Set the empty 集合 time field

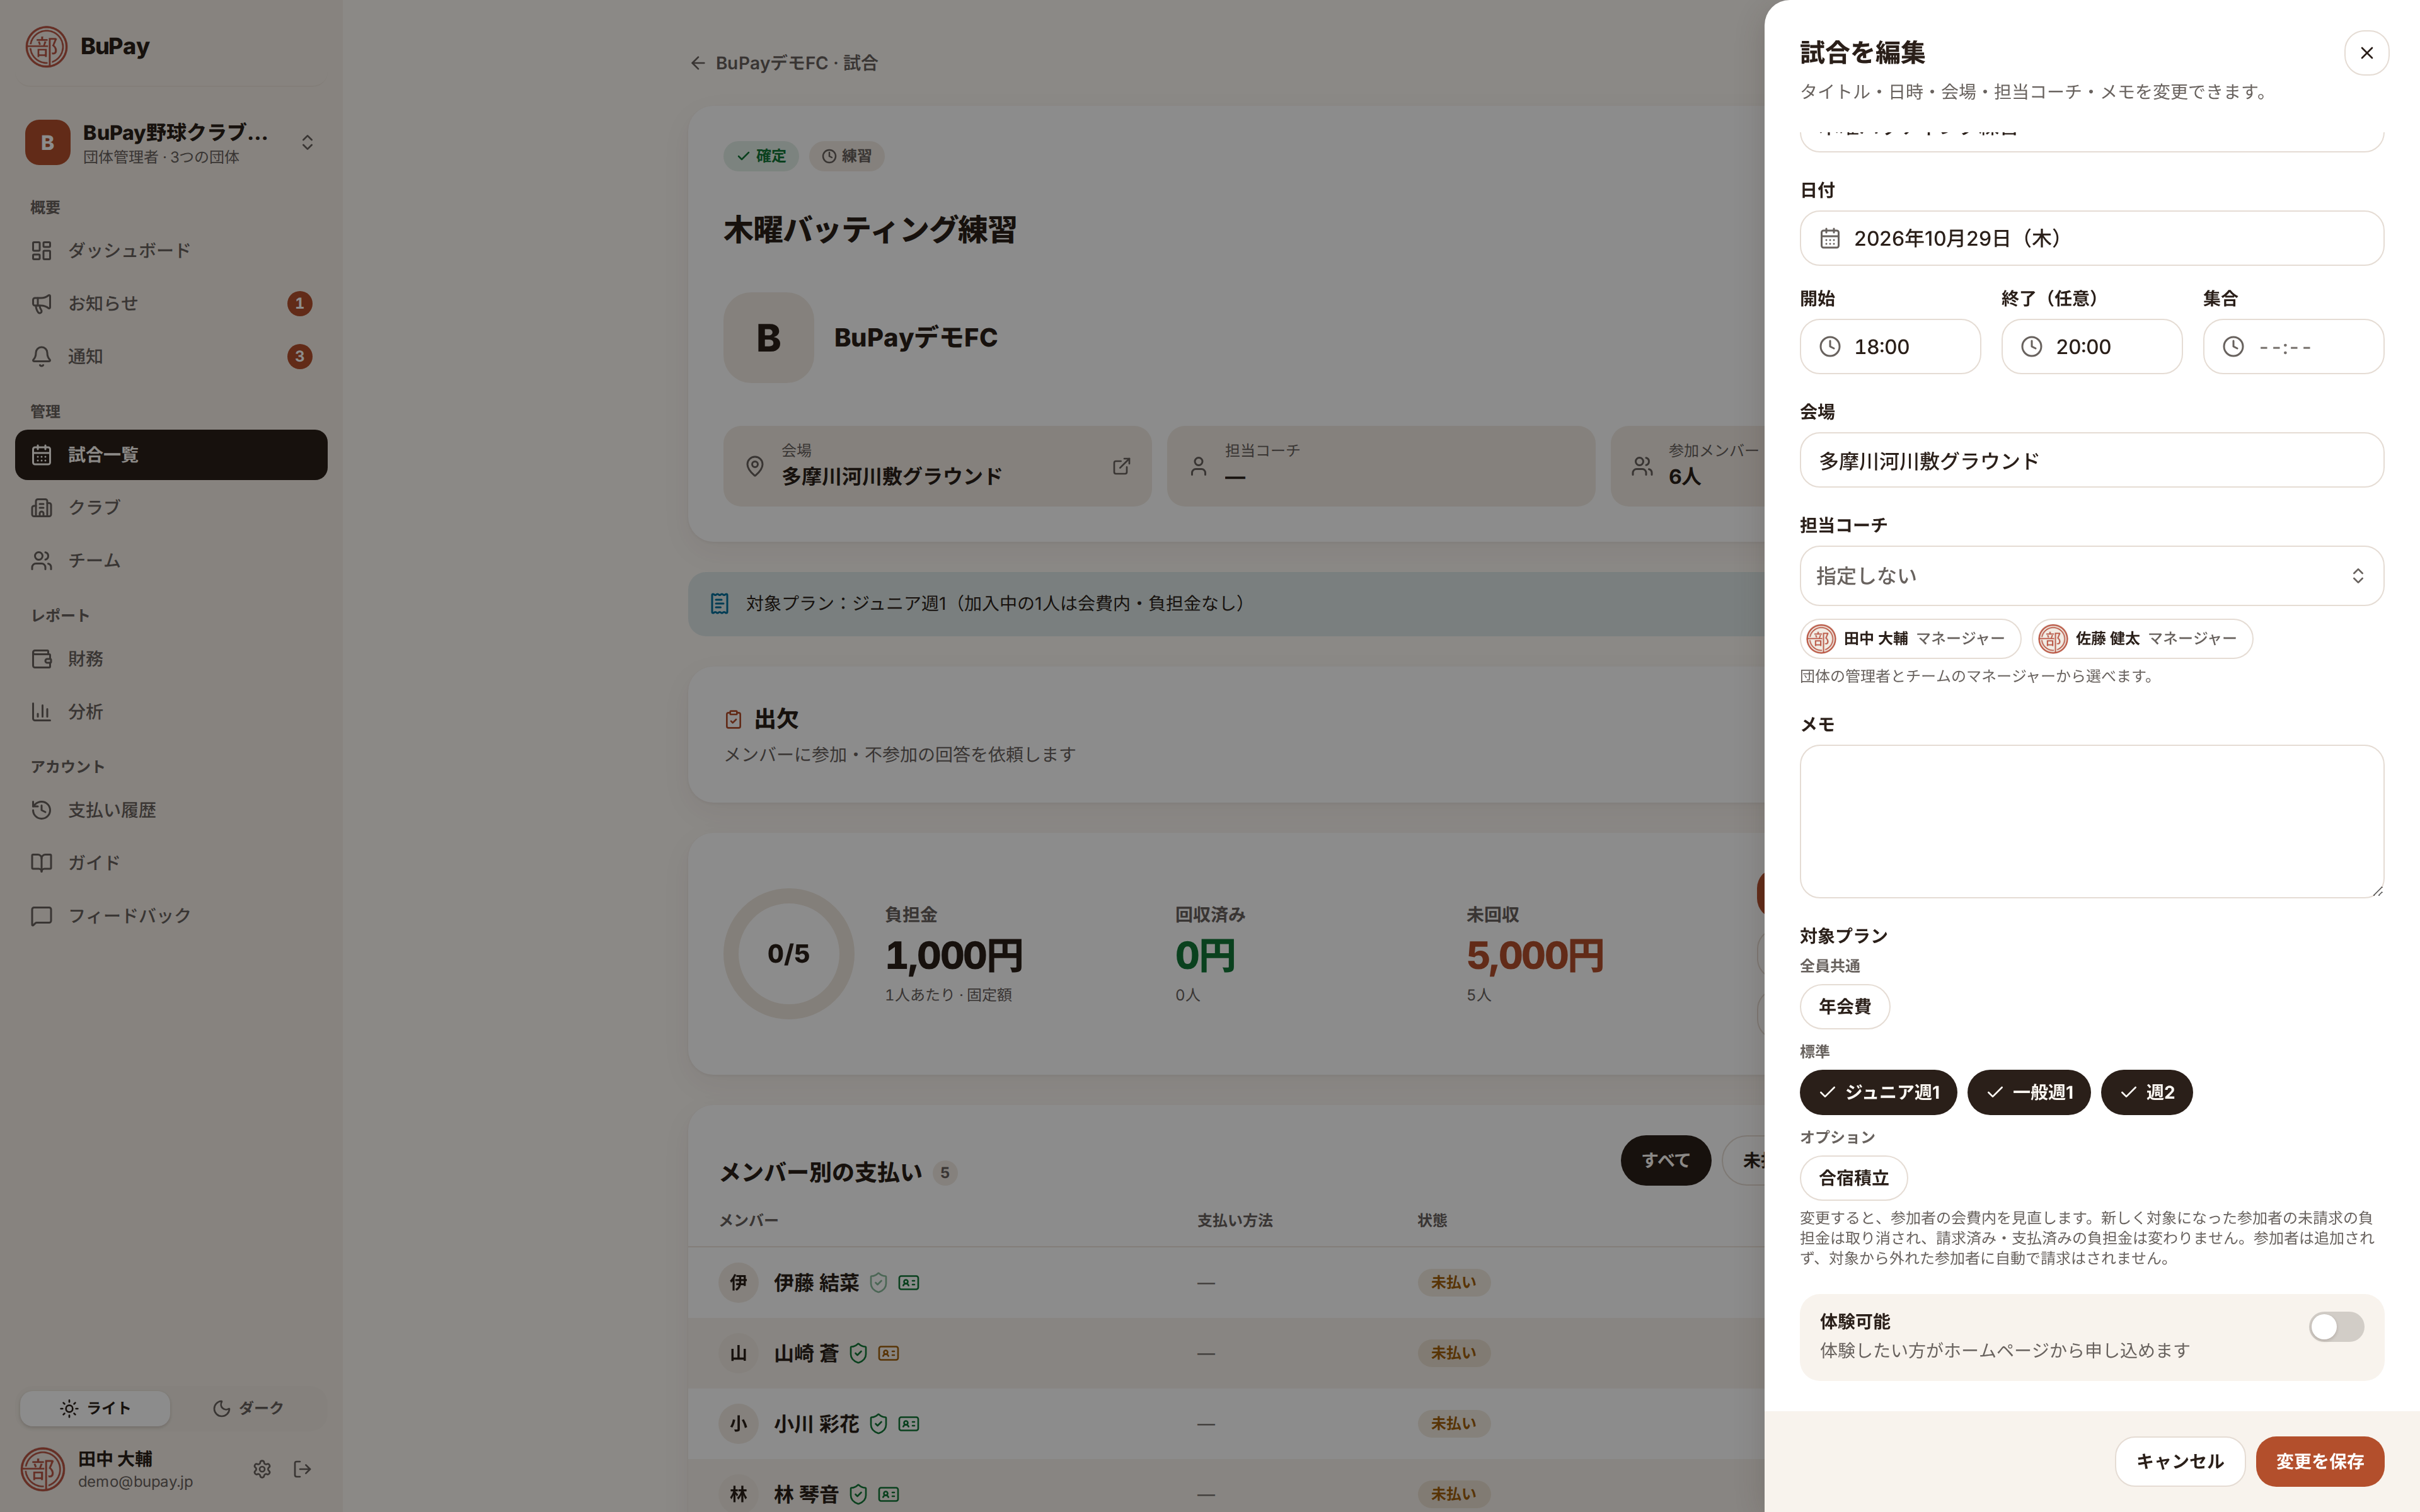[2293, 347]
